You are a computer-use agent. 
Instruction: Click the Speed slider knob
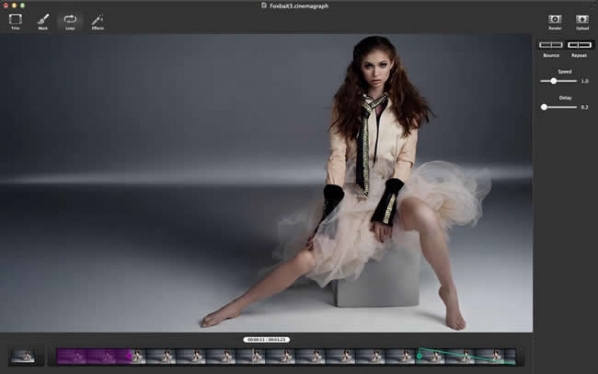coord(554,81)
